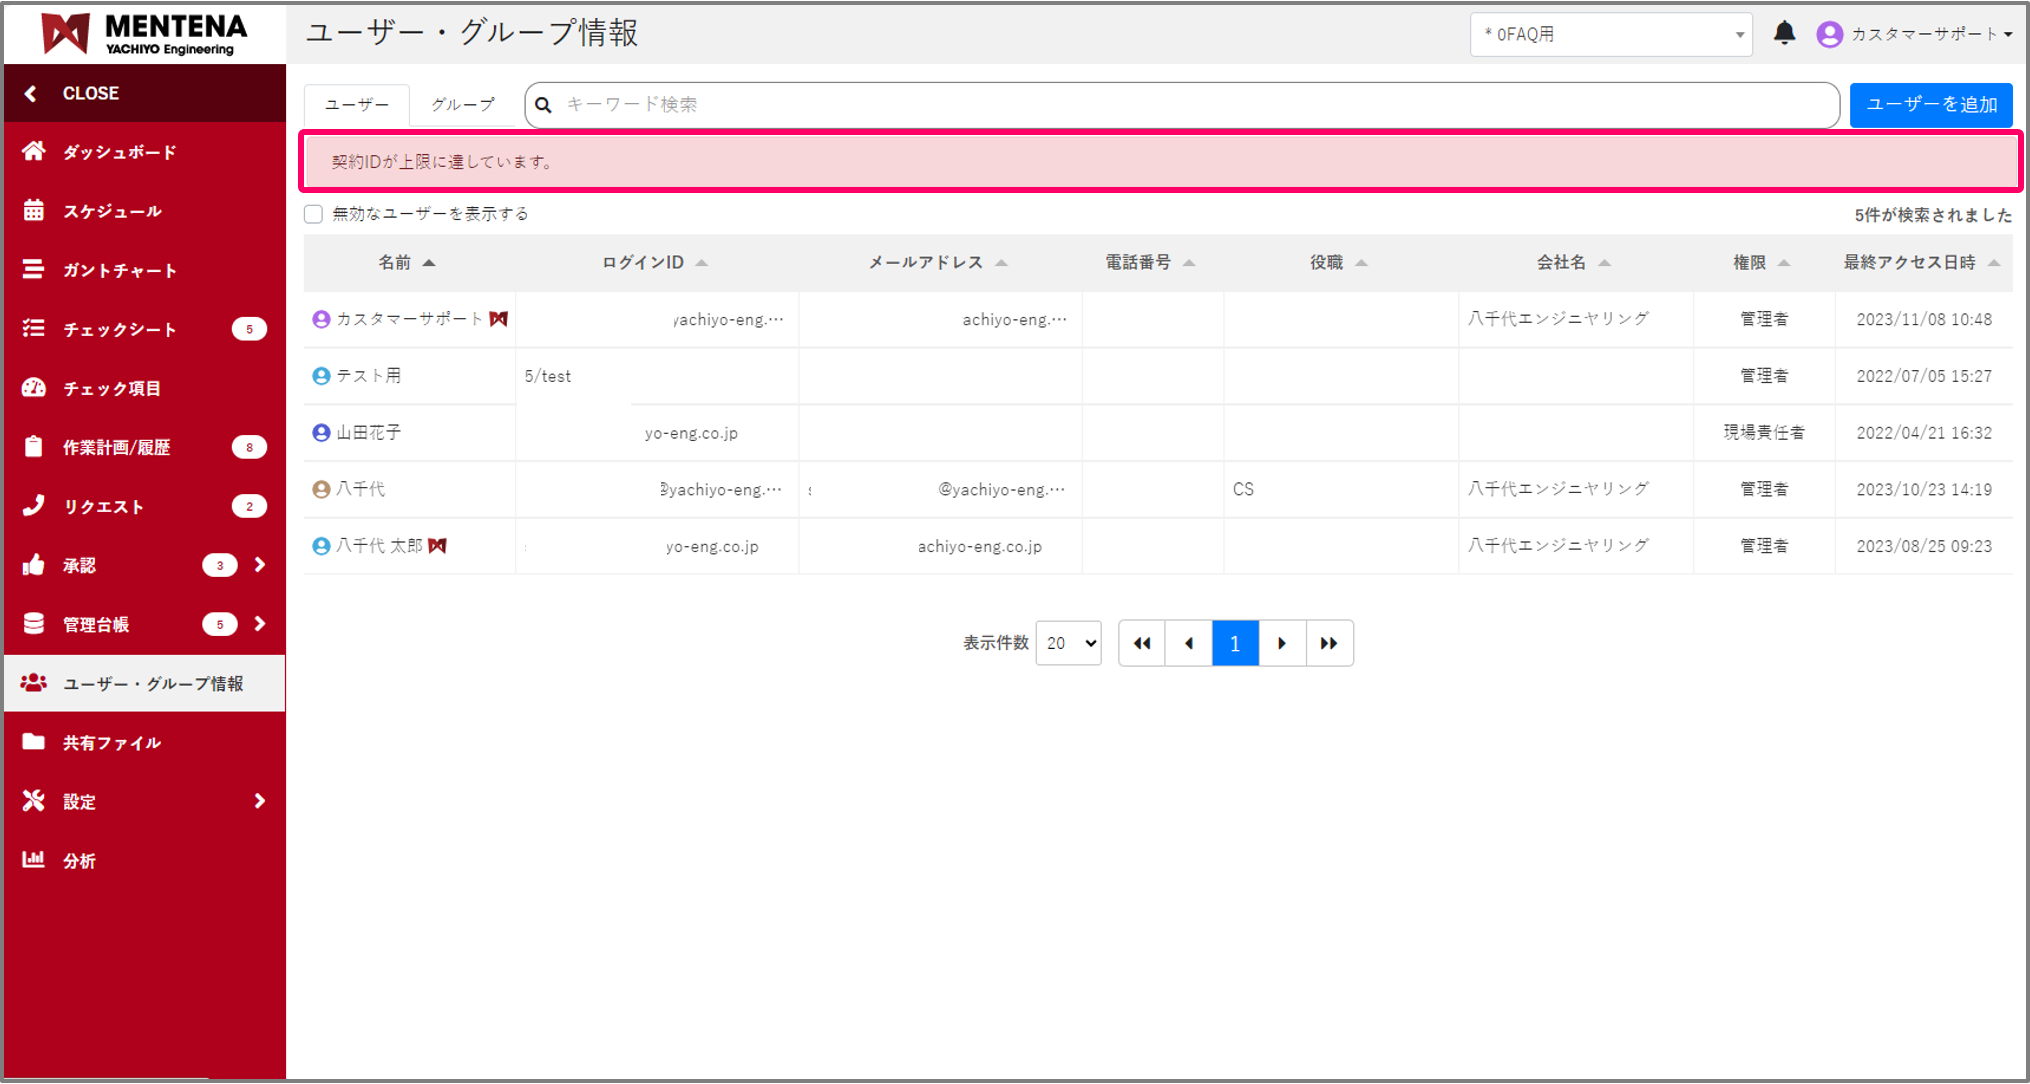Enable show invalid users checkbox
This screenshot has height=1084, width=2030.
pyautogui.click(x=314, y=214)
